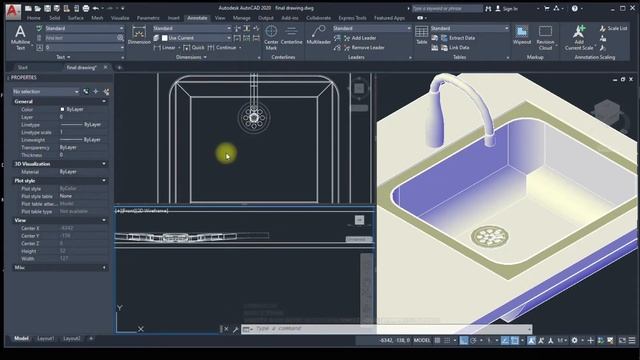The image size is (640, 360).
Task: Click the Open file icon in Quick Access toolbar
Action: (x=38, y=8)
